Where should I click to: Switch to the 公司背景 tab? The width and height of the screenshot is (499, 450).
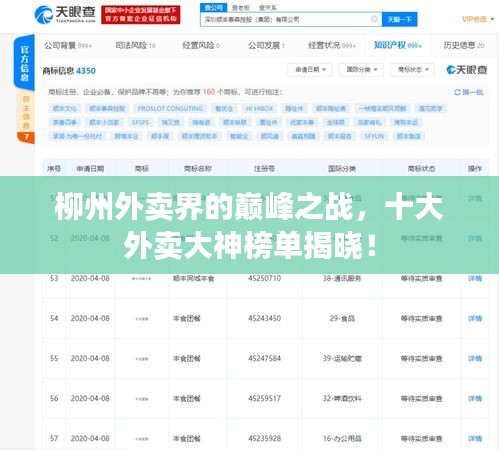(68, 45)
